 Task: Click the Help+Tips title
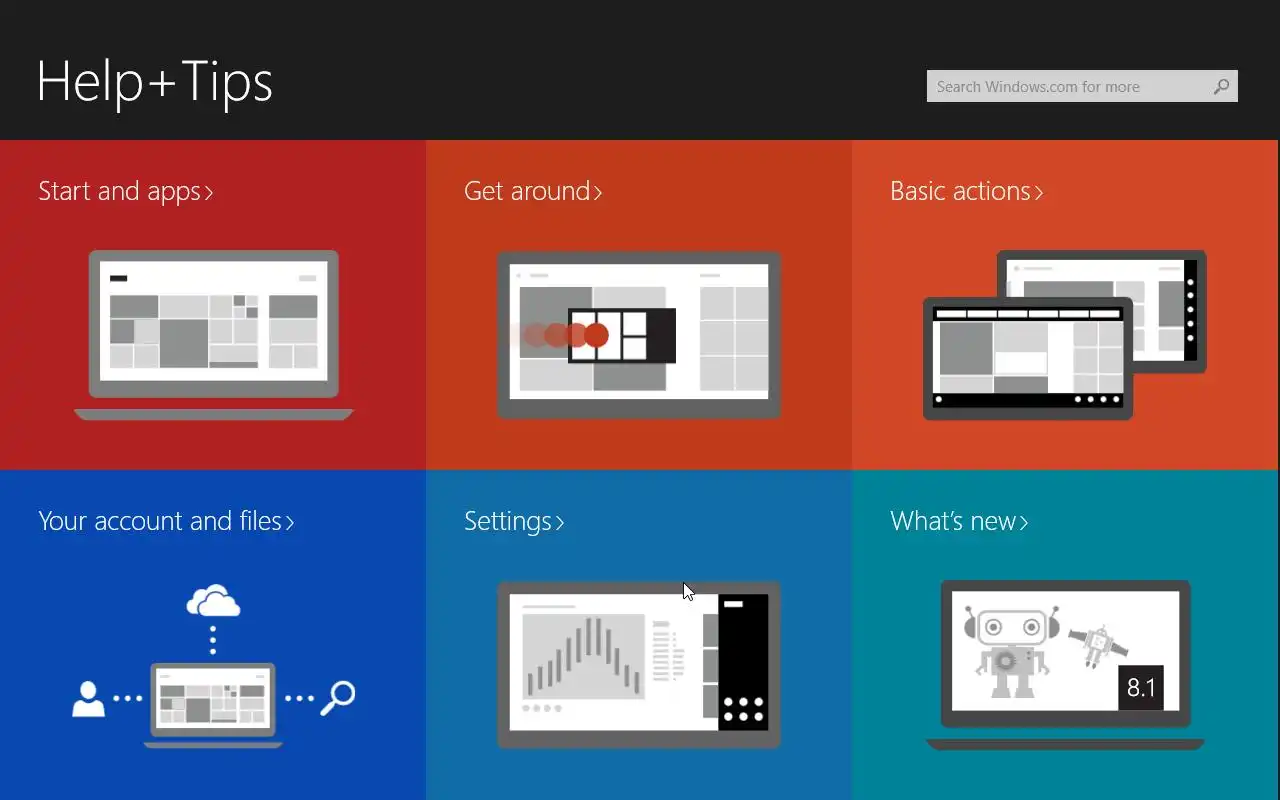pyautogui.click(x=155, y=81)
